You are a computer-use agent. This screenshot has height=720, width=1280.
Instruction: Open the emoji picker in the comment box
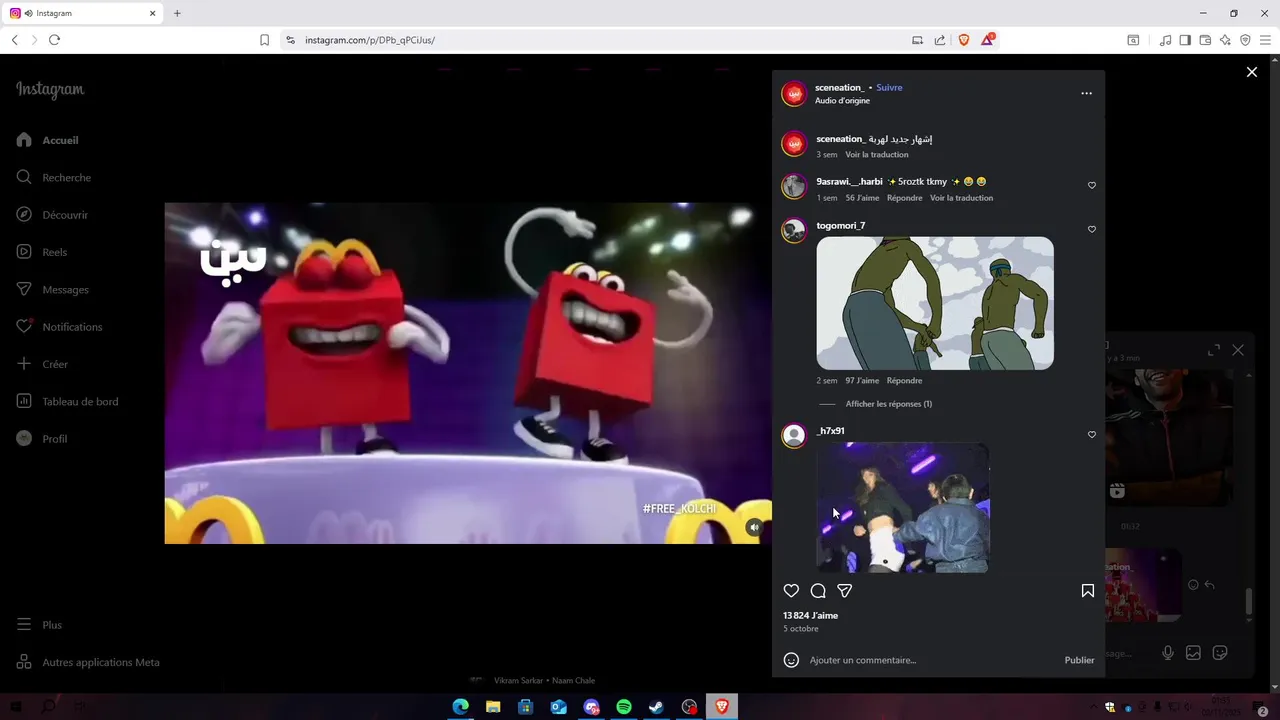coord(791,660)
